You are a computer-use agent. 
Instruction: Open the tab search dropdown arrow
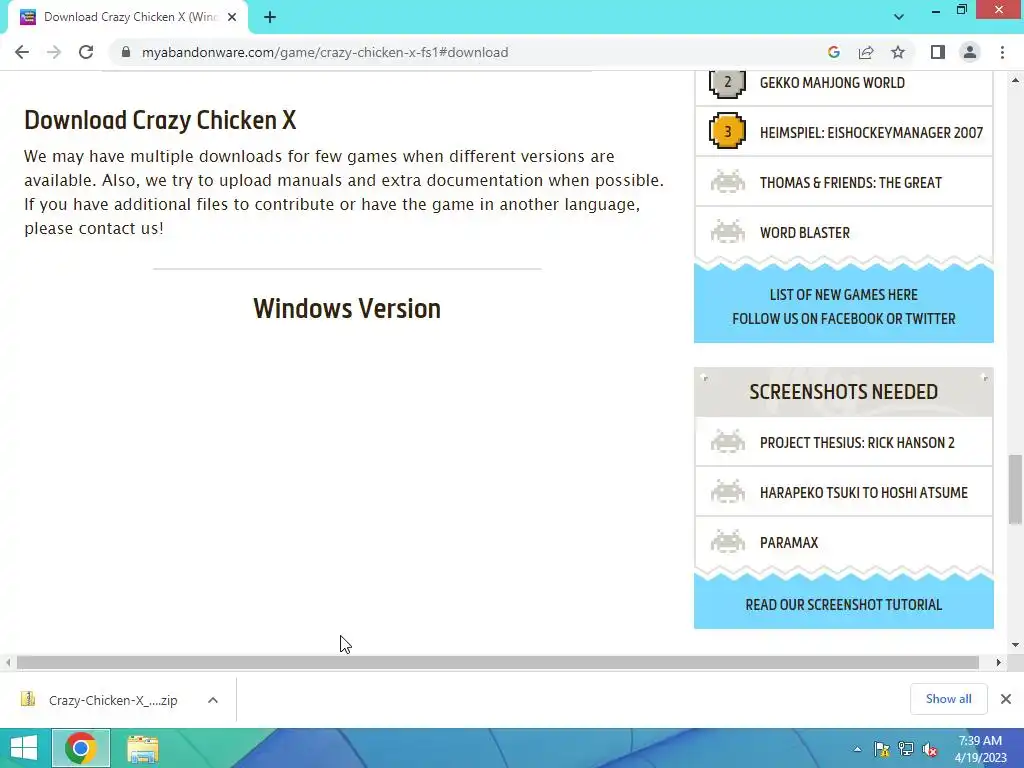coord(899,17)
